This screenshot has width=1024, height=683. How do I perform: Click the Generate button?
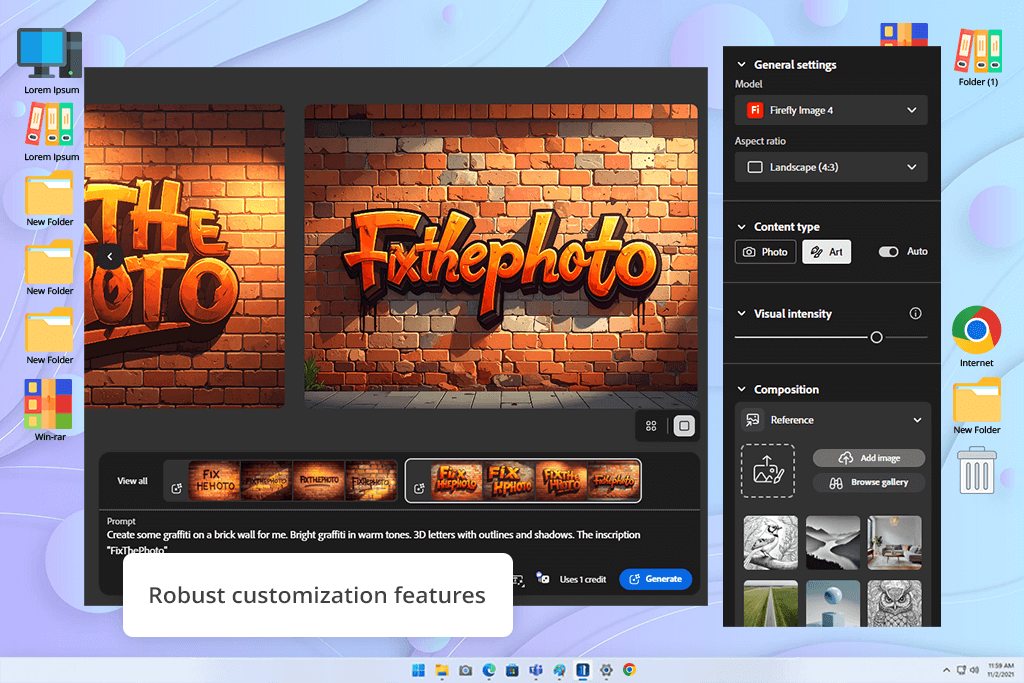pos(655,579)
